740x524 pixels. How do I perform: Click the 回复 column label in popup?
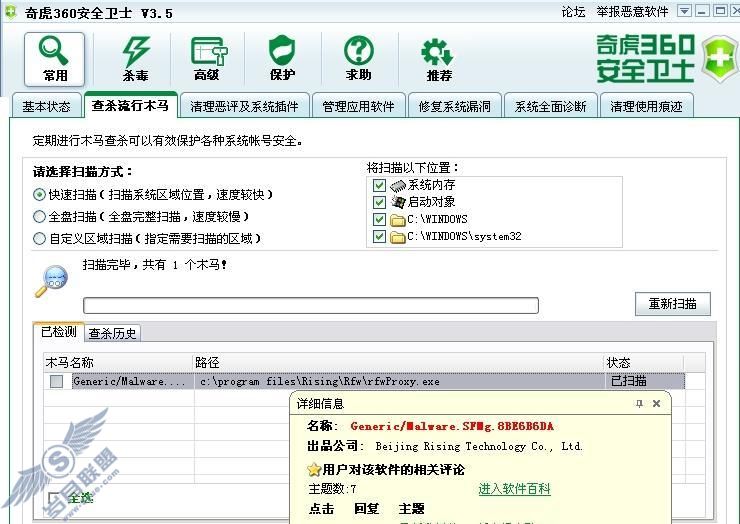coord(366,509)
